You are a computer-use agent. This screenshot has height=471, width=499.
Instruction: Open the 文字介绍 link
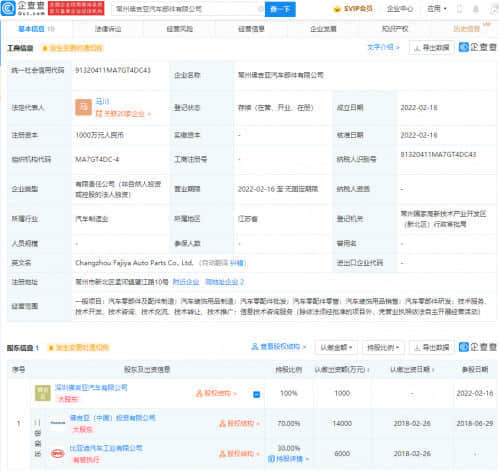coord(383,47)
